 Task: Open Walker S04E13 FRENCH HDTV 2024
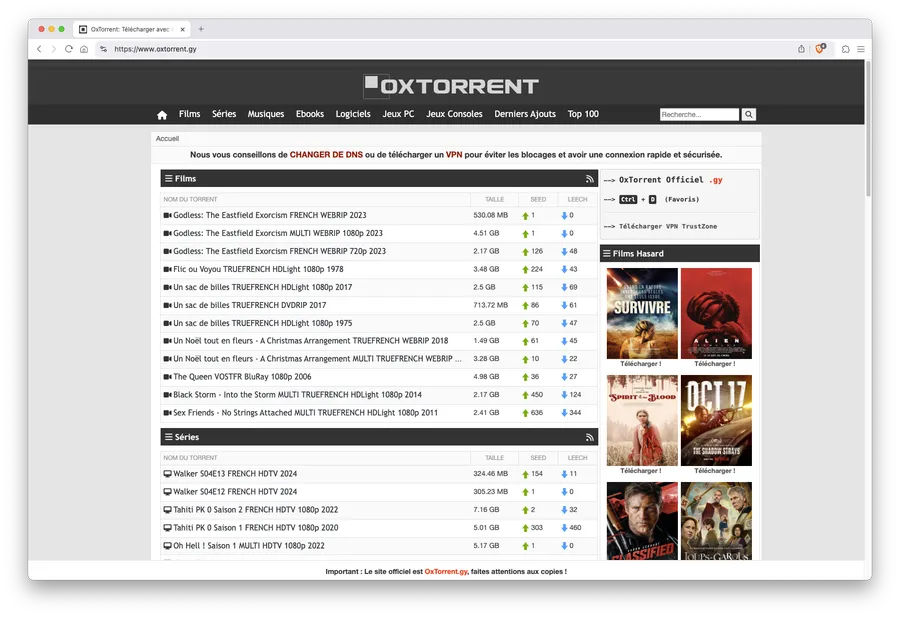235,474
